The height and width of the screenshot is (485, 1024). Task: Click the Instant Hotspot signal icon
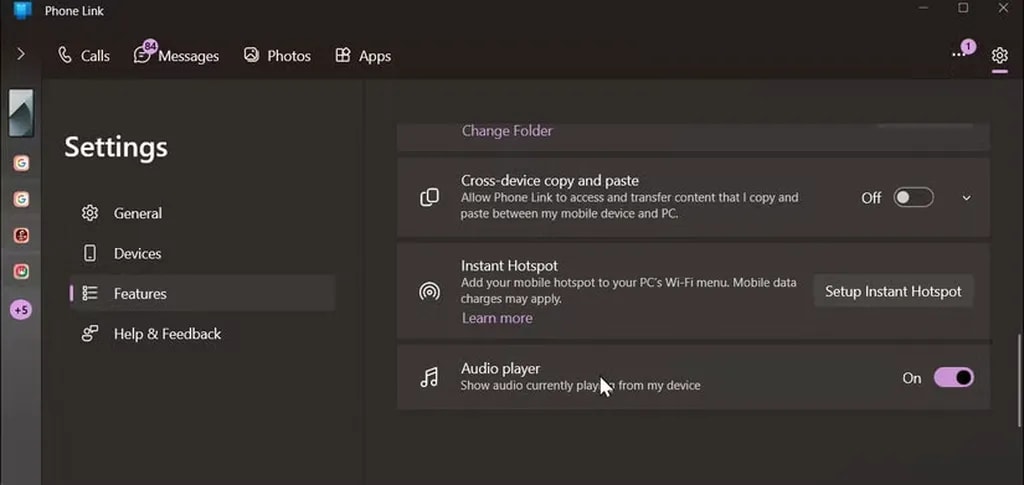pos(429,291)
